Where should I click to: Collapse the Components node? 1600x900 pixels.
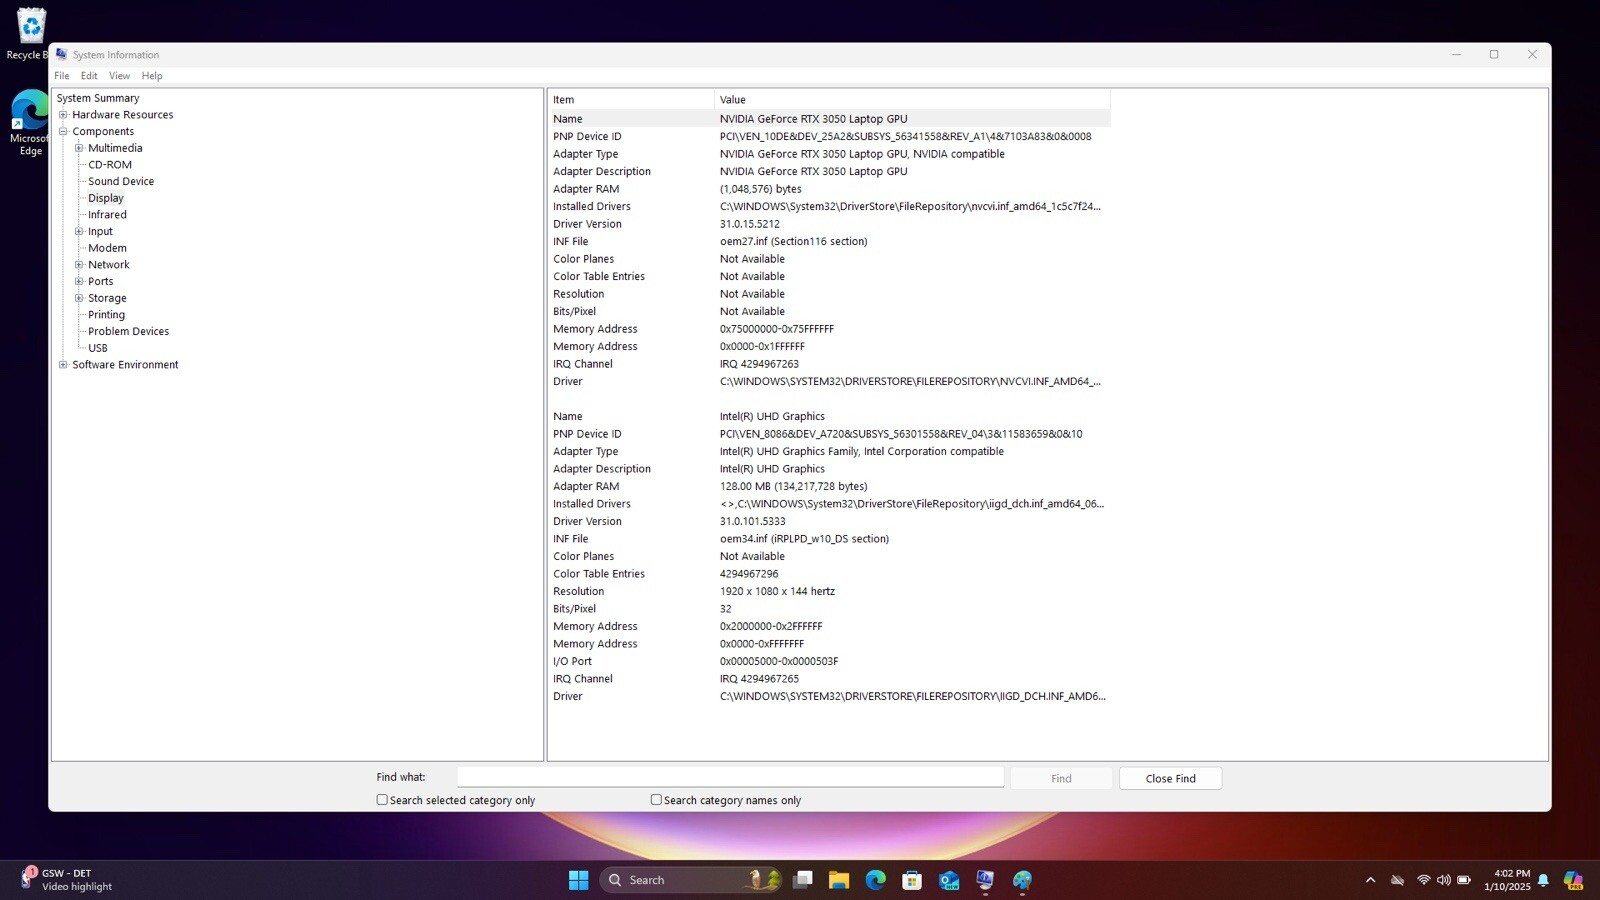(63, 131)
